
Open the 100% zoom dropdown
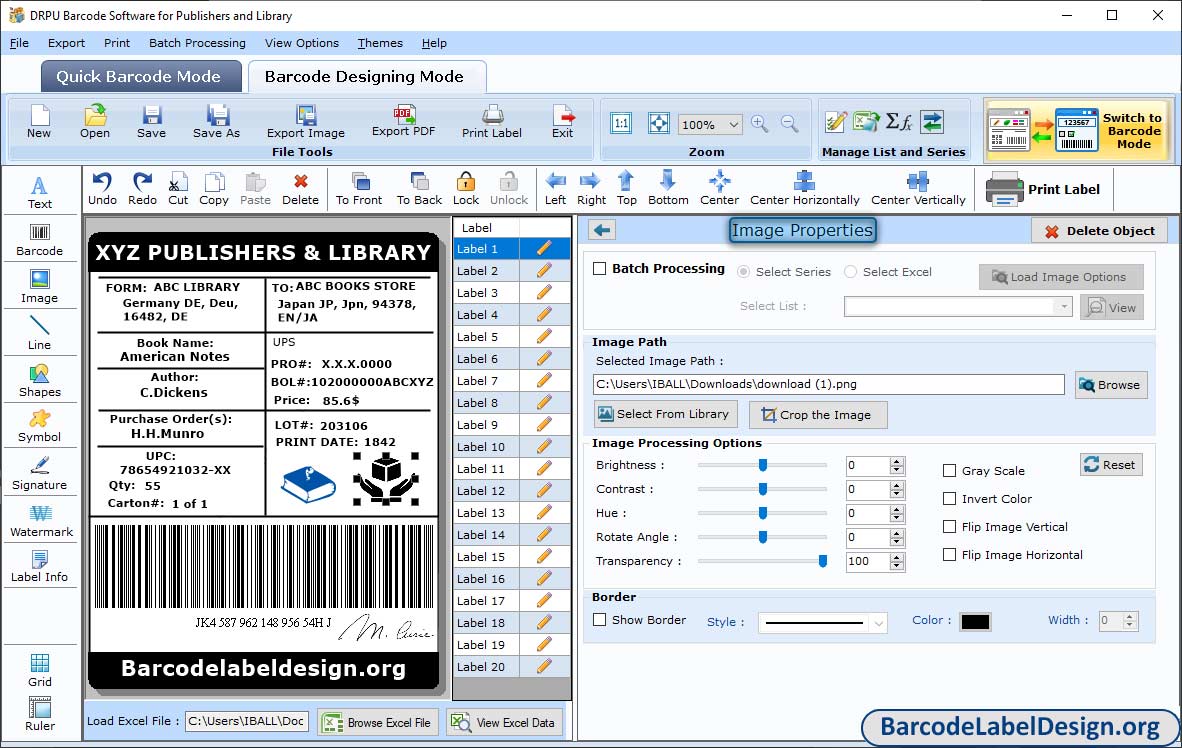[x=733, y=124]
